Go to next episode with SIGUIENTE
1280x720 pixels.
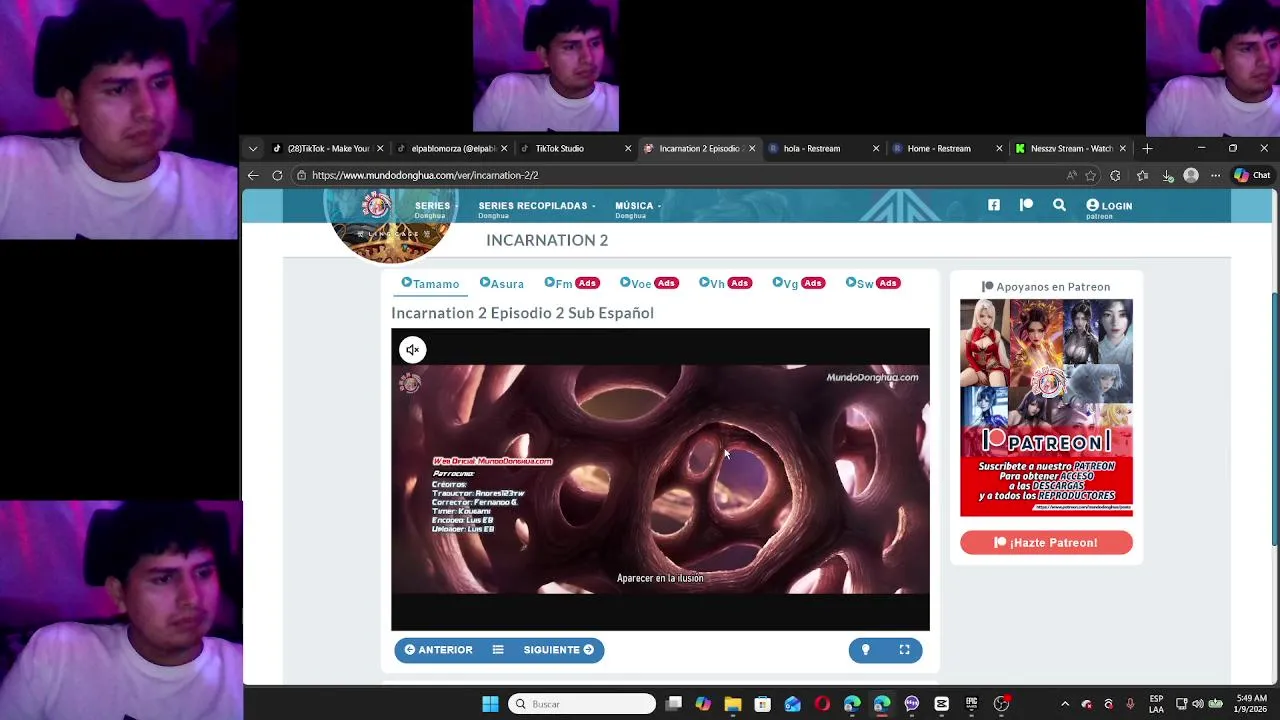click(x=559, y=650)
